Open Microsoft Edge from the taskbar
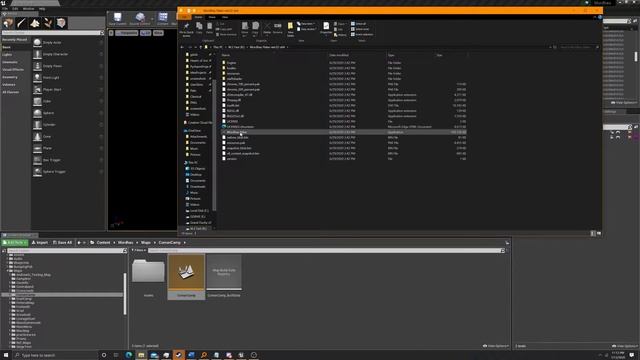The image size is (640, 360). pos(129,355)
